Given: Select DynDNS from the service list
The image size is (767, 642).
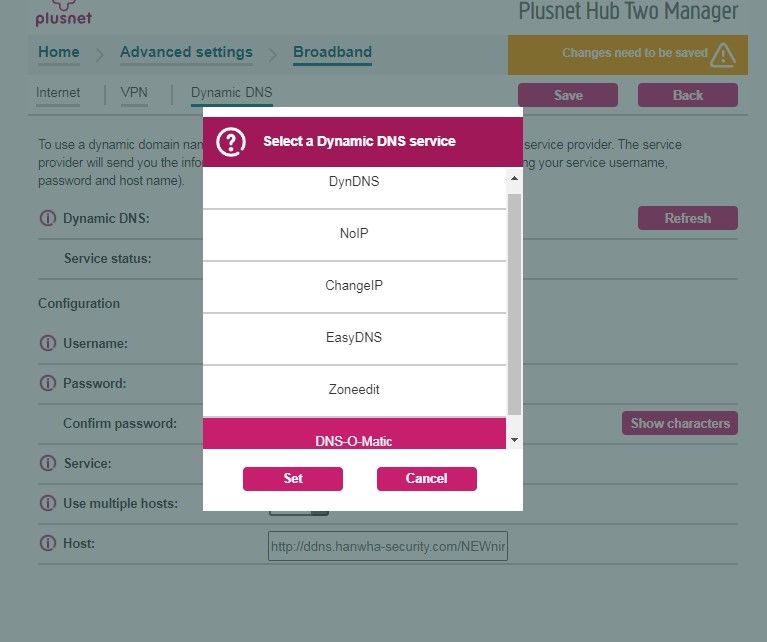Looking at the screenshot, I should (x=354, y=182).
